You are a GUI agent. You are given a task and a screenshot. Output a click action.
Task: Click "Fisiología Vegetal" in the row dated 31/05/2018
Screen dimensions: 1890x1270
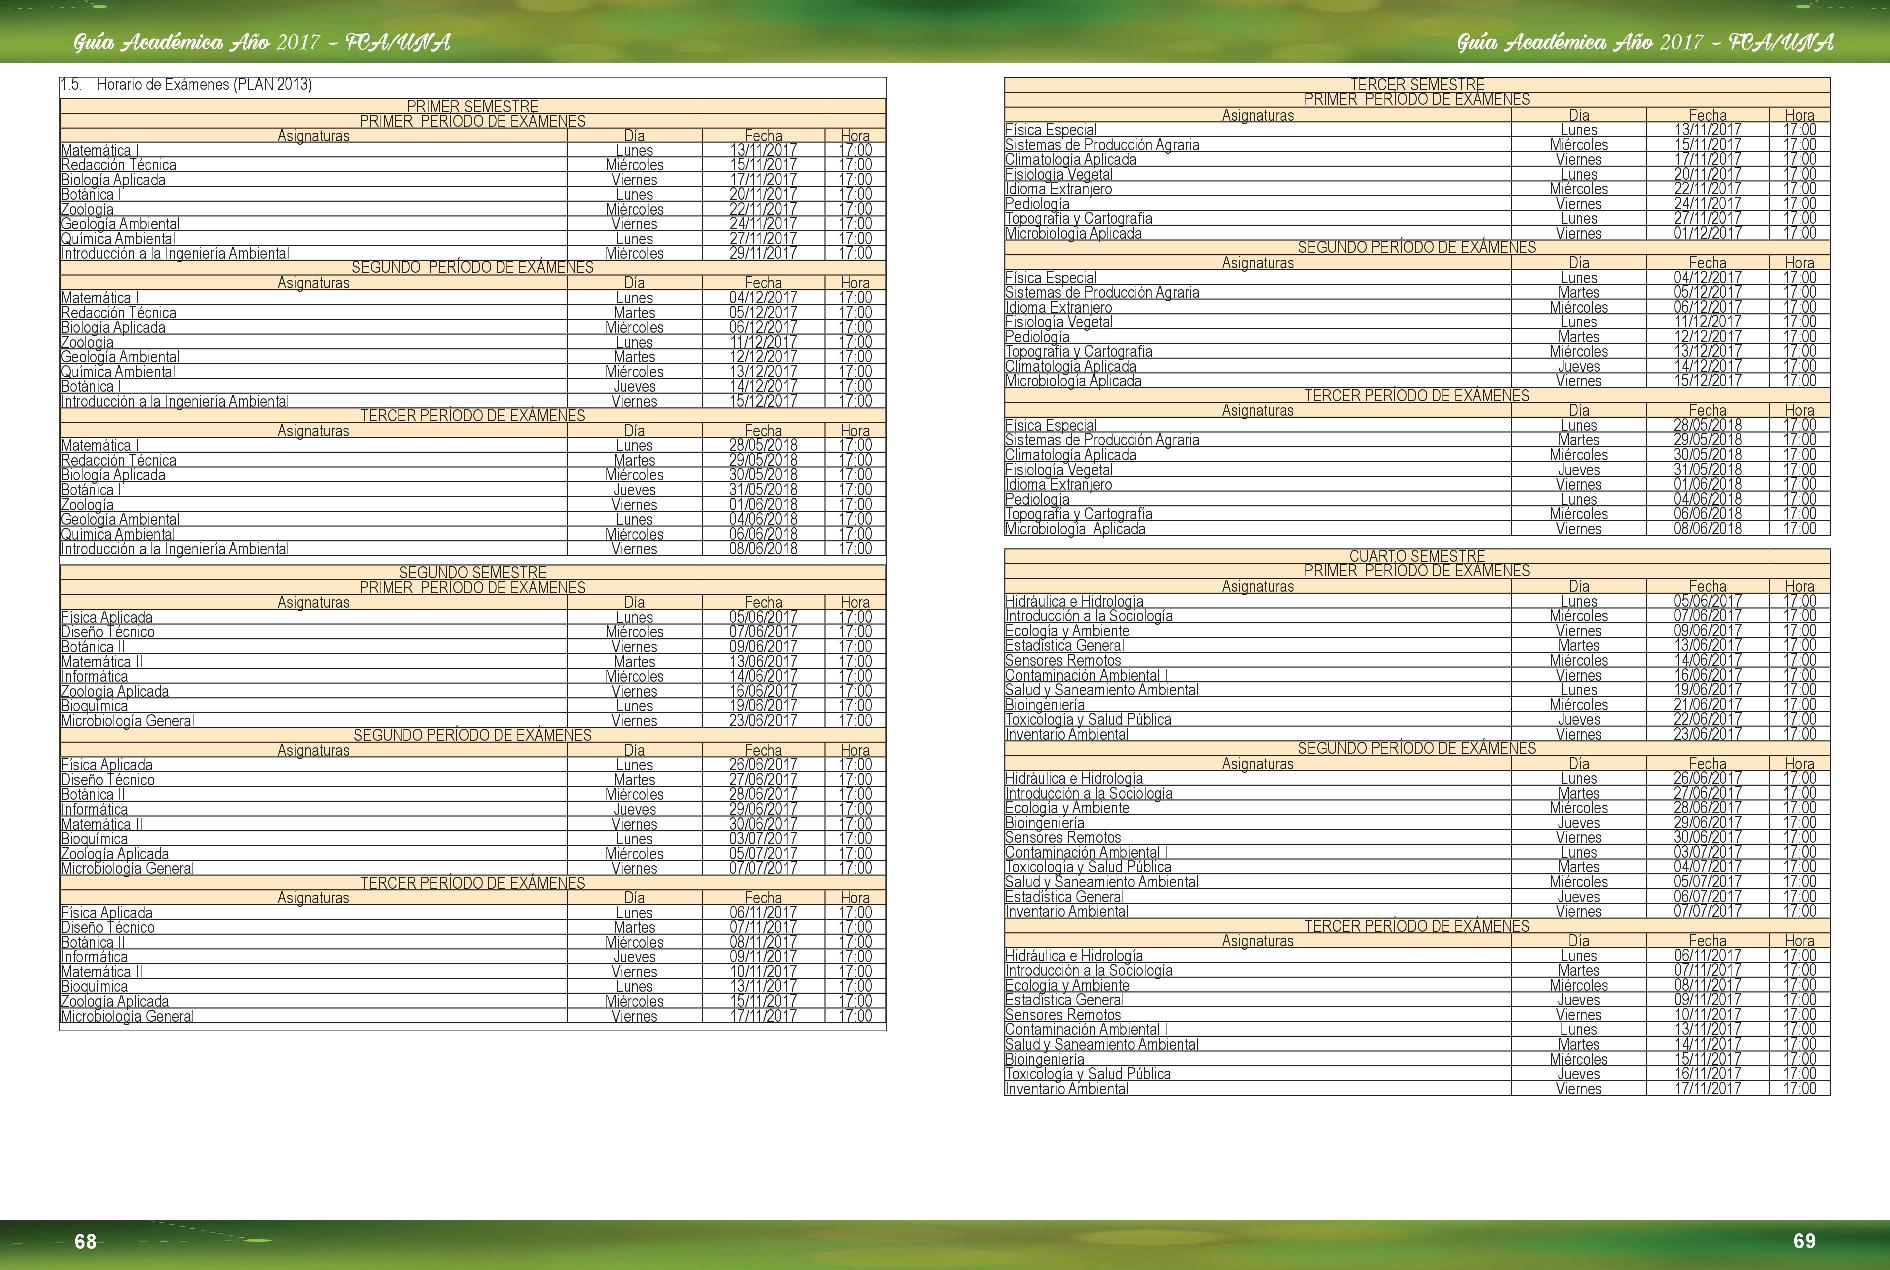[1058, 470]
